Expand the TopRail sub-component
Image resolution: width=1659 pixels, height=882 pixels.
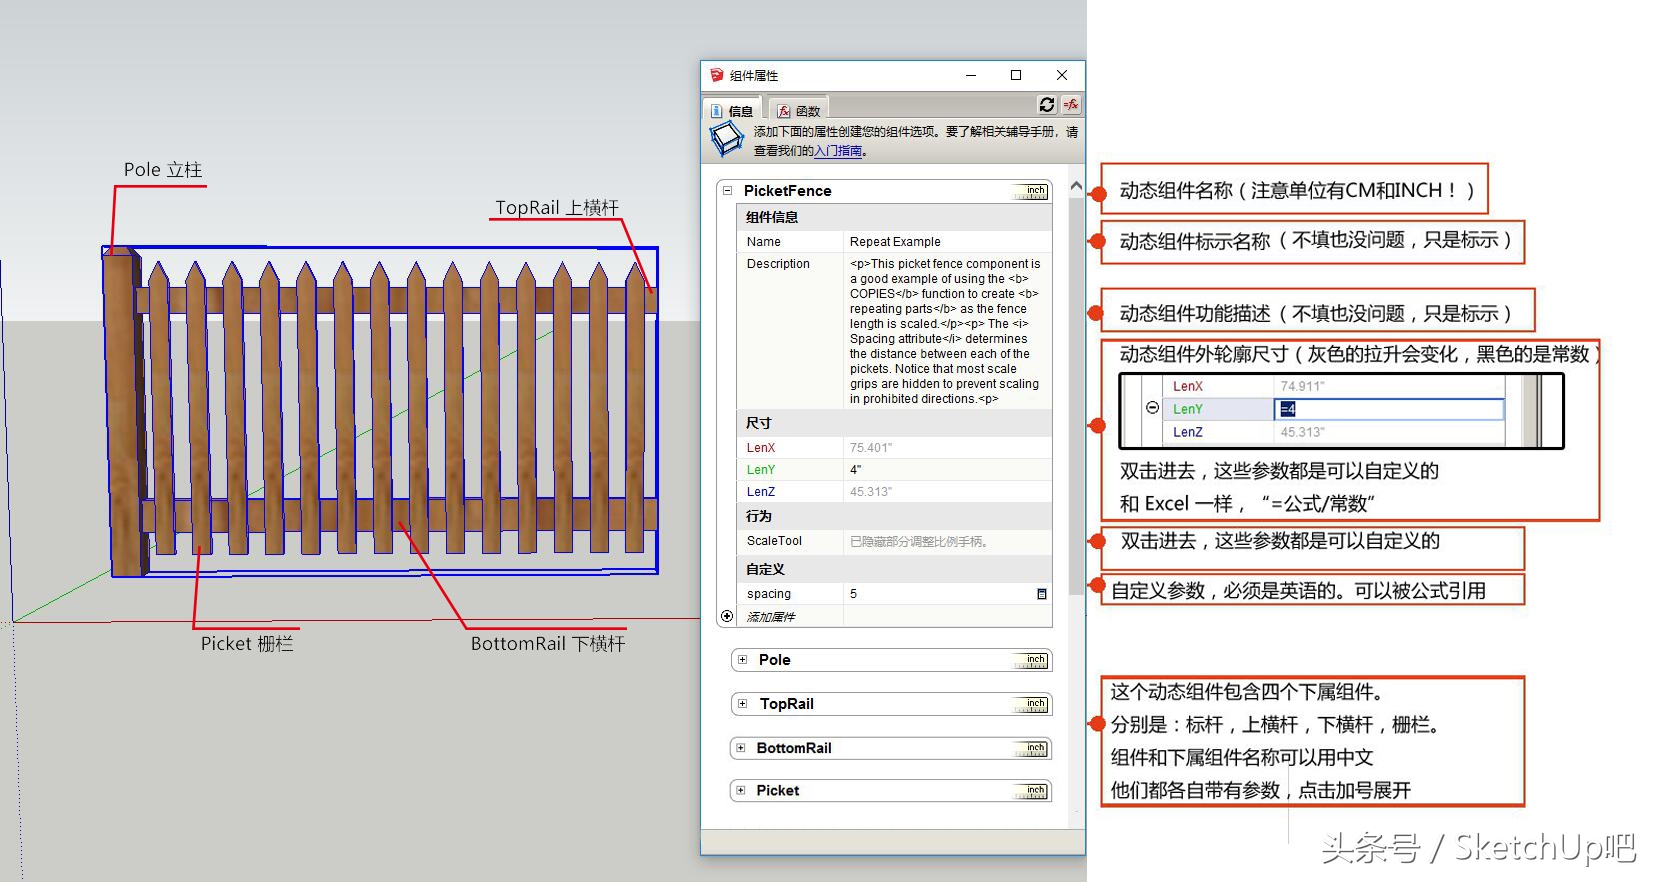tap(742, 704)
